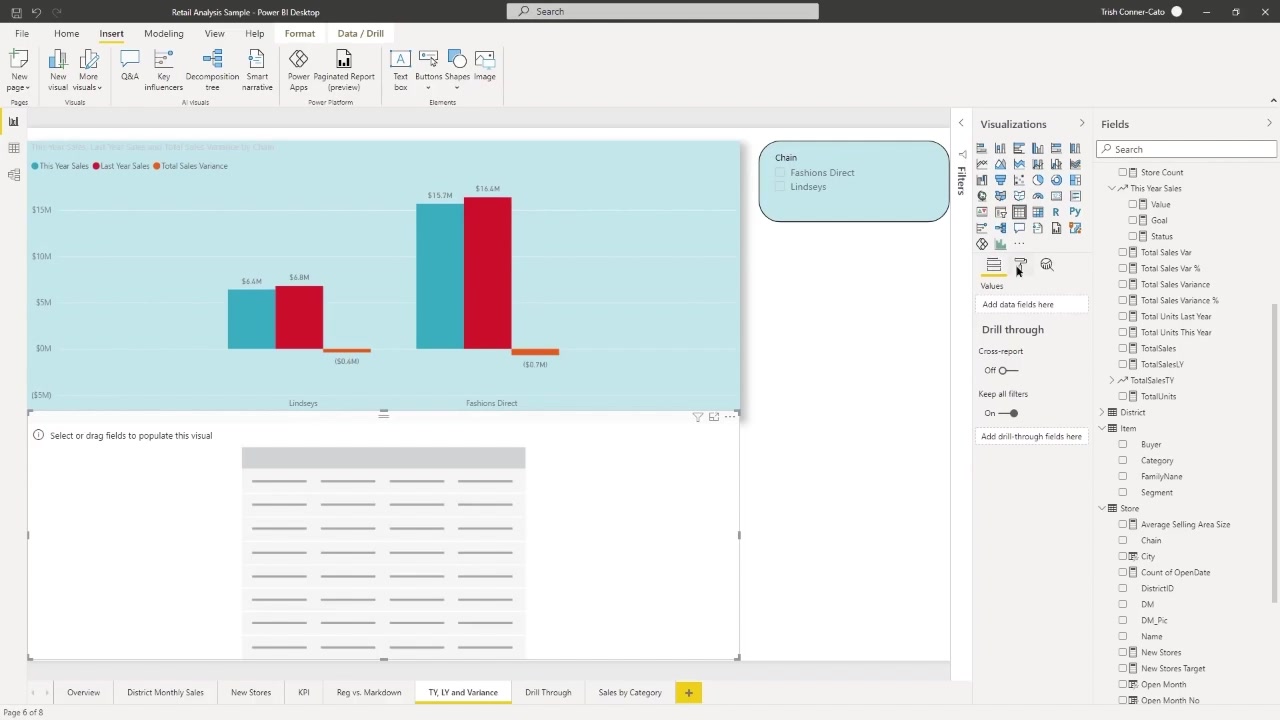
Task: Add a Decomposition tree visual
Action: 212,70
